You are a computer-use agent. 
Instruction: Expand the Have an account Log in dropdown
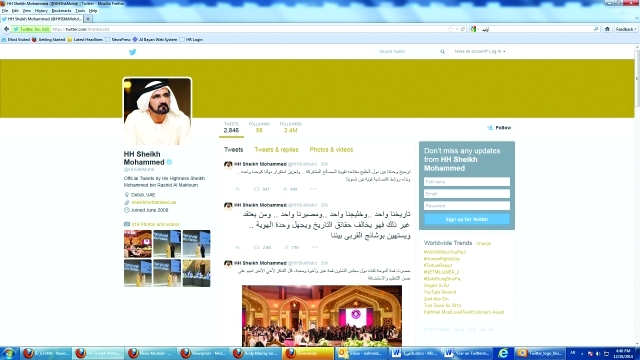480,51
